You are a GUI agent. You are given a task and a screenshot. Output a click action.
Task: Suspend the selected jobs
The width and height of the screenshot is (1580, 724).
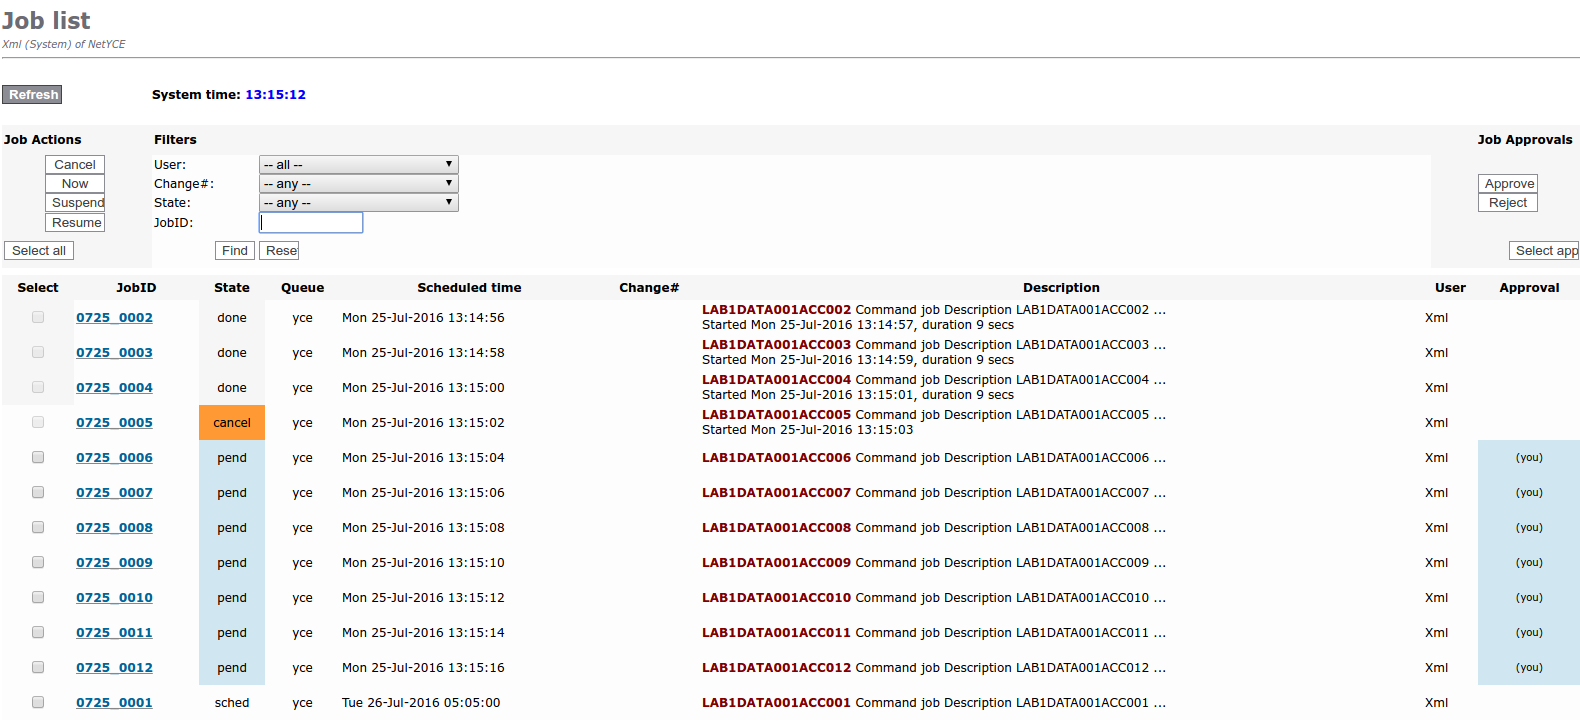[76, 203]
